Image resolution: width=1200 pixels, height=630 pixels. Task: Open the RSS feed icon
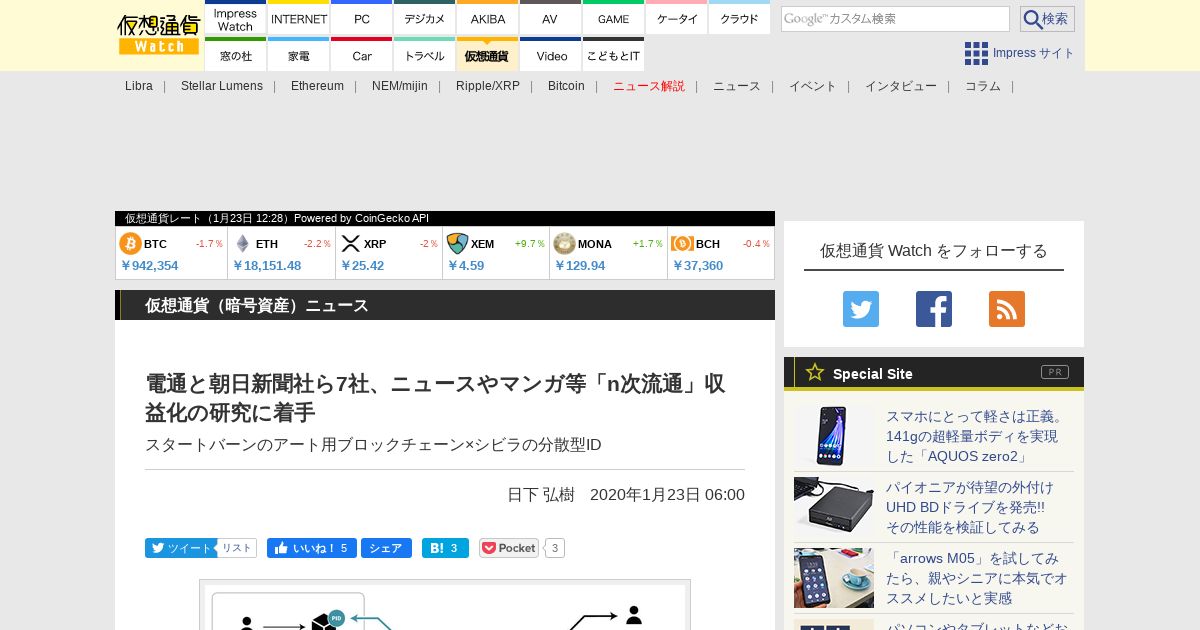pyautogui.click(x=1007, y=309)
